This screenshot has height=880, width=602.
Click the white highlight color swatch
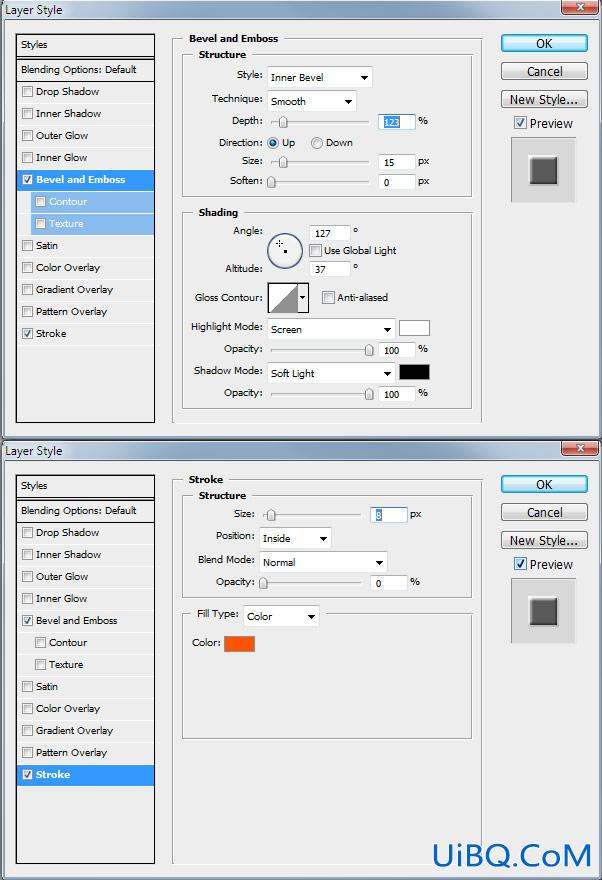414,328
